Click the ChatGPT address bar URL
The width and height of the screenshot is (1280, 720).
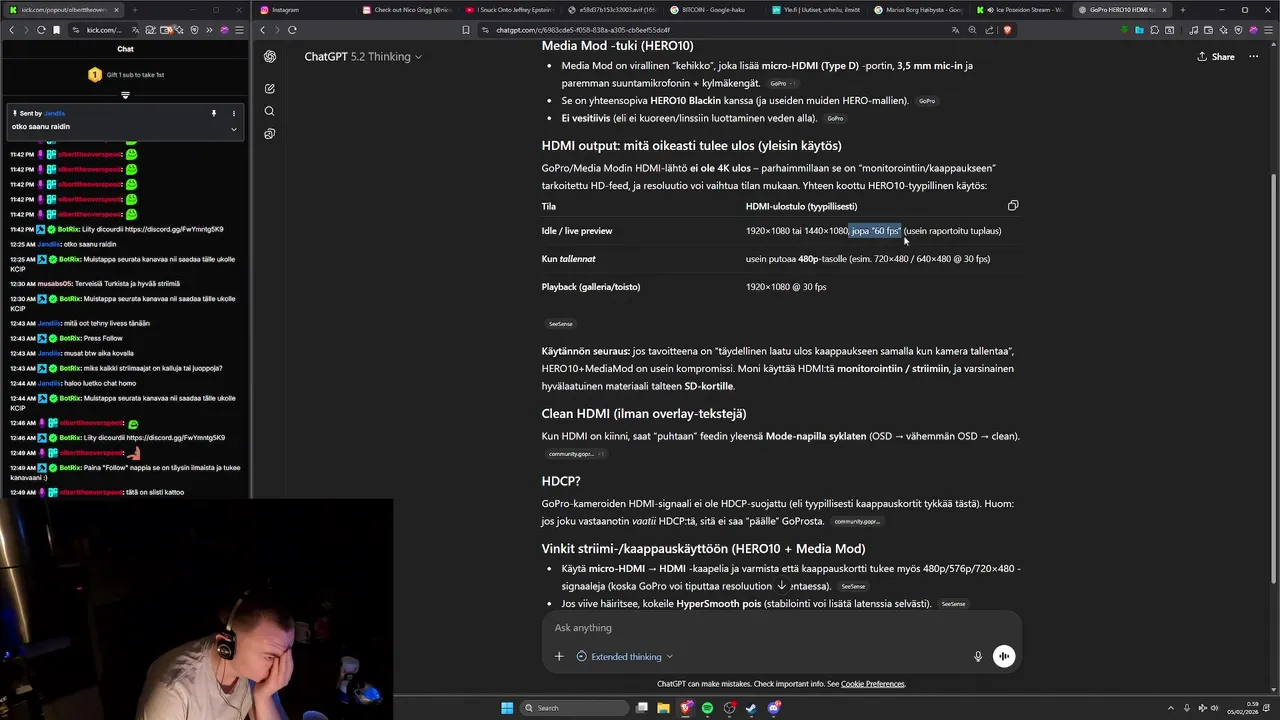(x=583, y=30)
